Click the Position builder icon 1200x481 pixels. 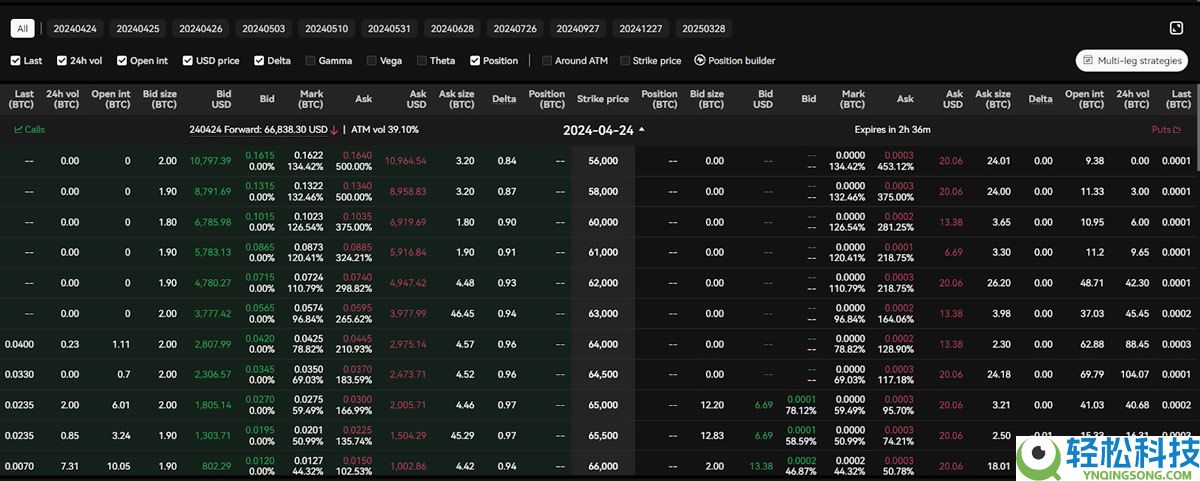(x=700, y=61)
